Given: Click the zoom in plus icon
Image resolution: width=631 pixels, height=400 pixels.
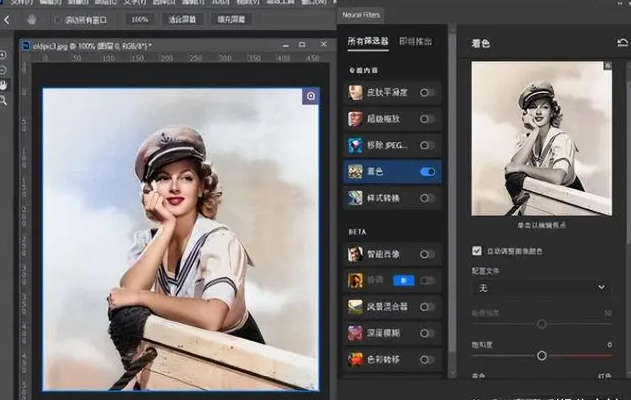Looking at the screenshot, I should tap(4, 55).
